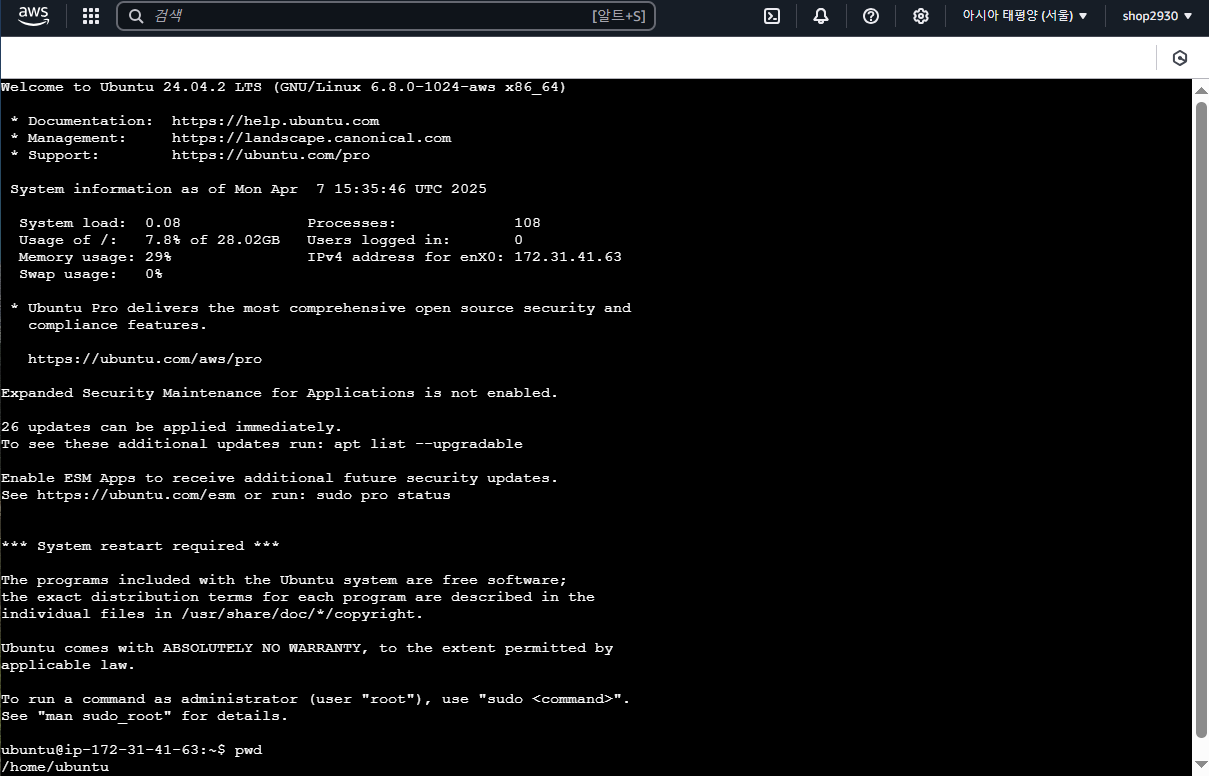Open the settings gear menu
The height and width of the screenshot is (776, 1209).
click(921, 16)
